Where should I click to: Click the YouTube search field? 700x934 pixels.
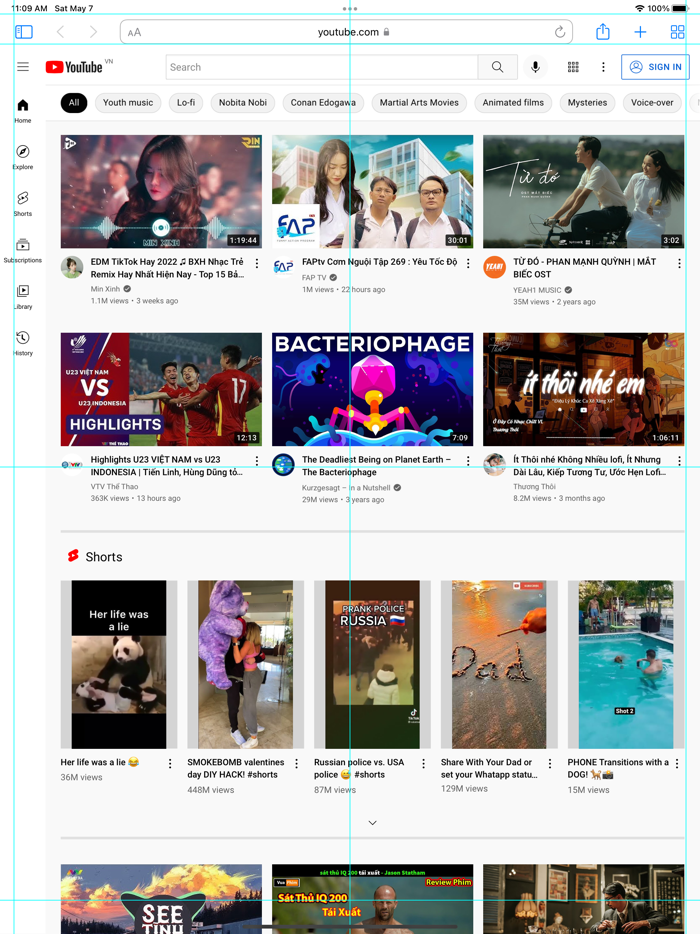click(322, 67)
